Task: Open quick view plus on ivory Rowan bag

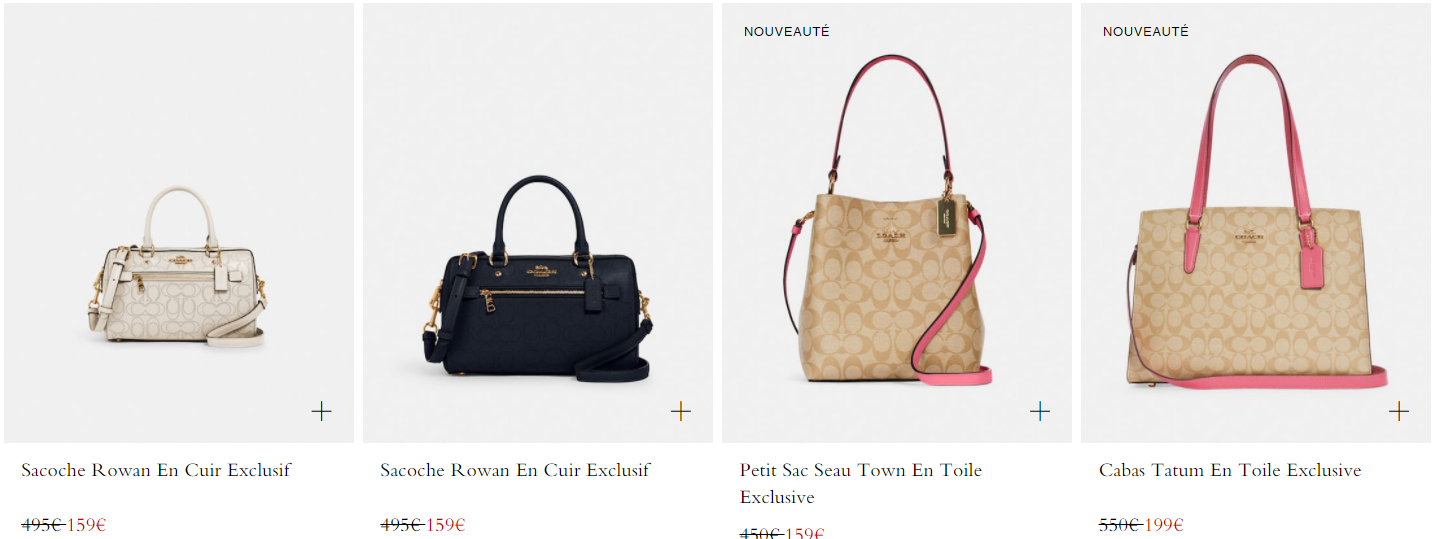Action: pyautogui.click(x=321, y=411)
